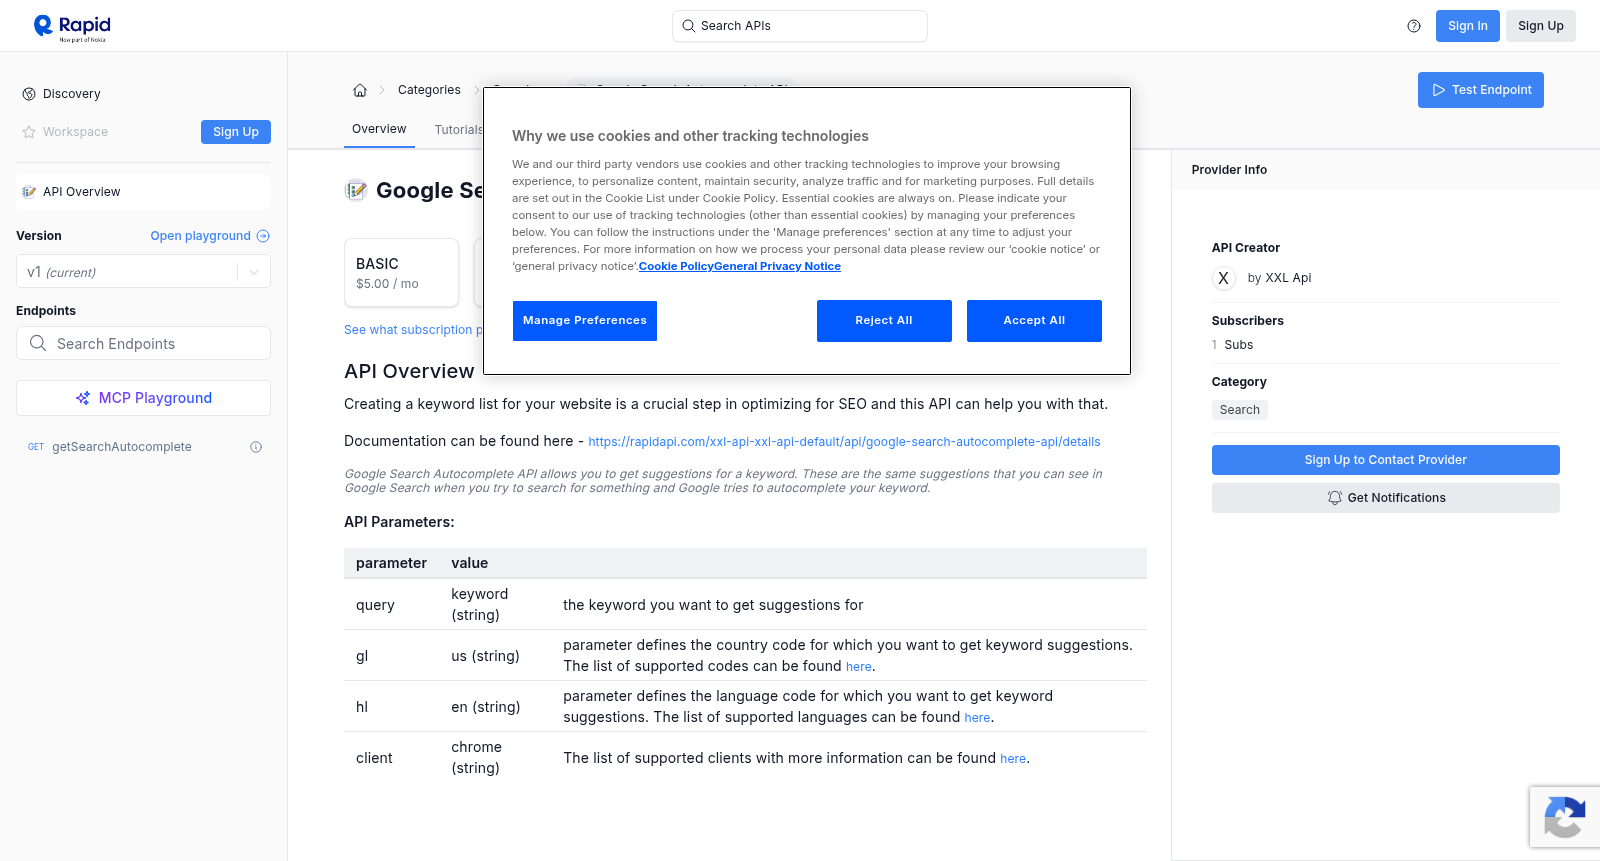
Task: Switch to the Tutorials tab
Action: (x=458, y=130)
